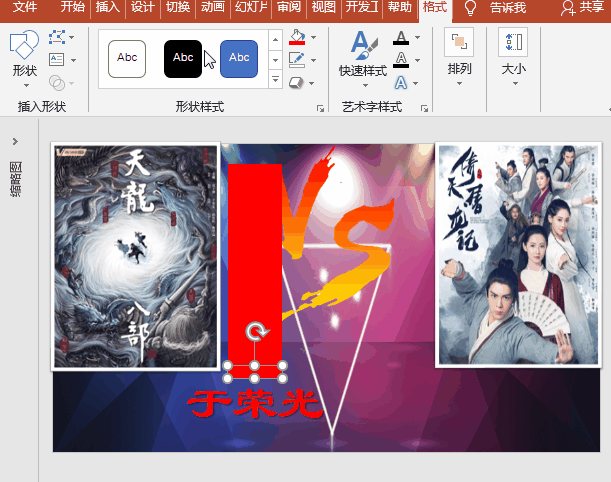This screenshot has width=611, height=482.
Task: Switch to Review (审阅) tab
Action: [x=289, y=7]
